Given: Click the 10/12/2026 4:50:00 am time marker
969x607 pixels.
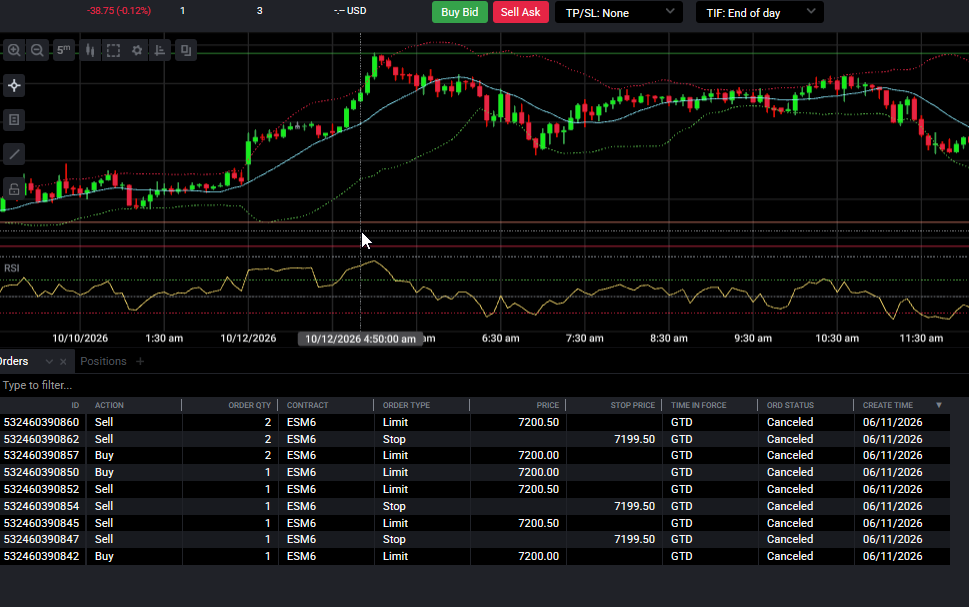Looking at the screenshot, I should (x=360, y=339).
